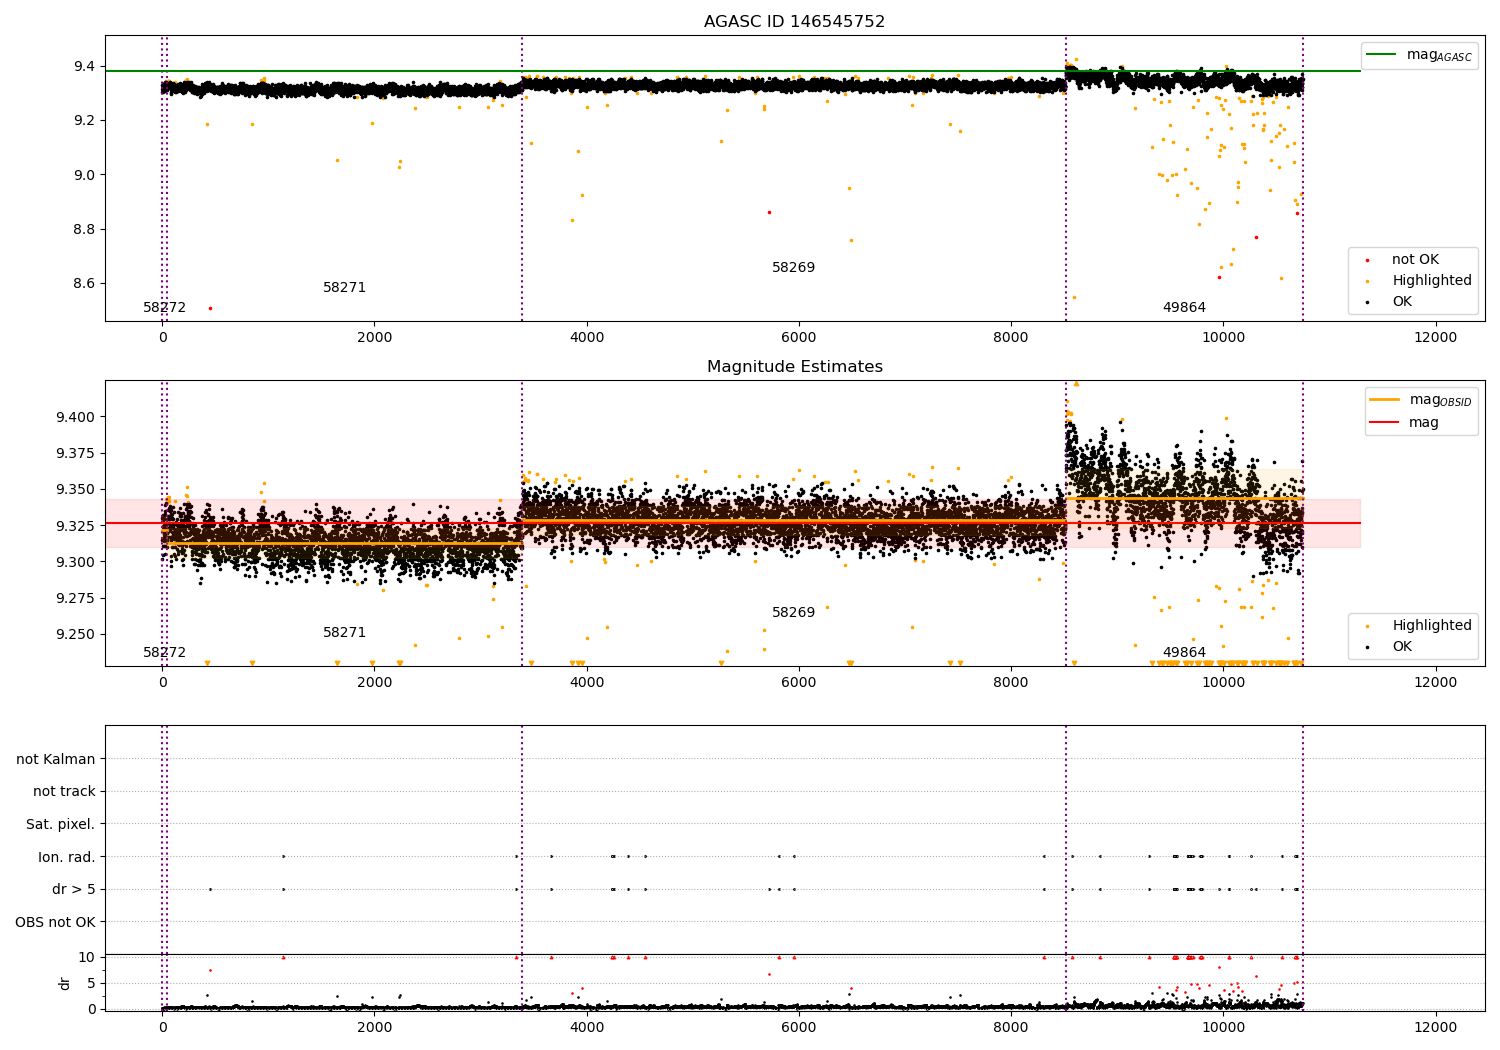The image size is (1500, 1050).
Task: Click the 58272 label in magnitude estimates plot
Action: [x=164, y=653]
